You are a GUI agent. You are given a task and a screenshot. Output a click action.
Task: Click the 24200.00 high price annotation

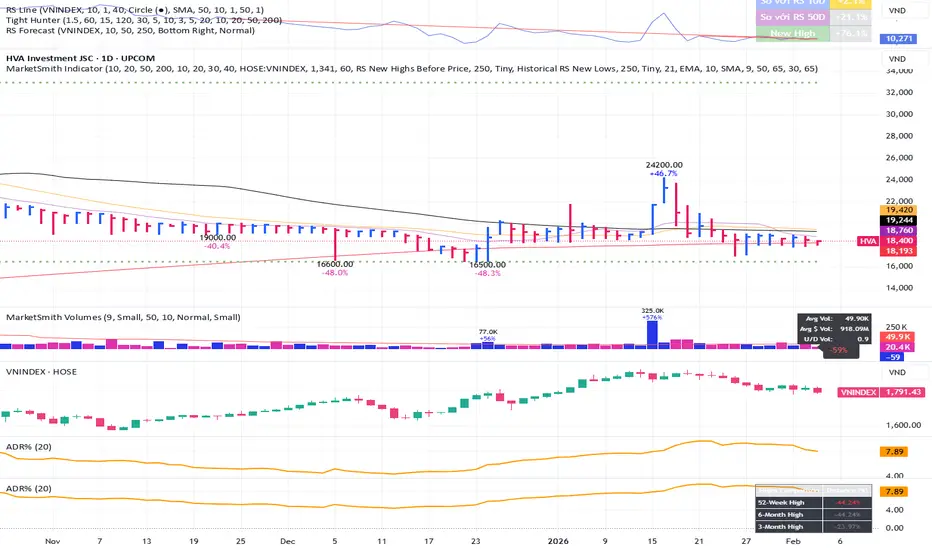664,165
